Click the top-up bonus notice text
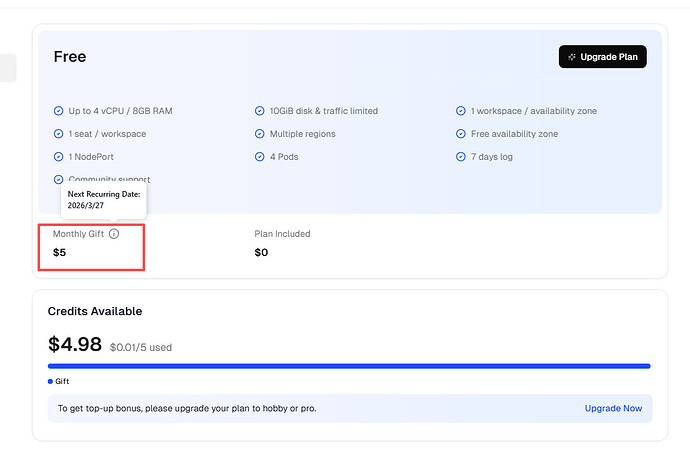 (x=187, y=408)
